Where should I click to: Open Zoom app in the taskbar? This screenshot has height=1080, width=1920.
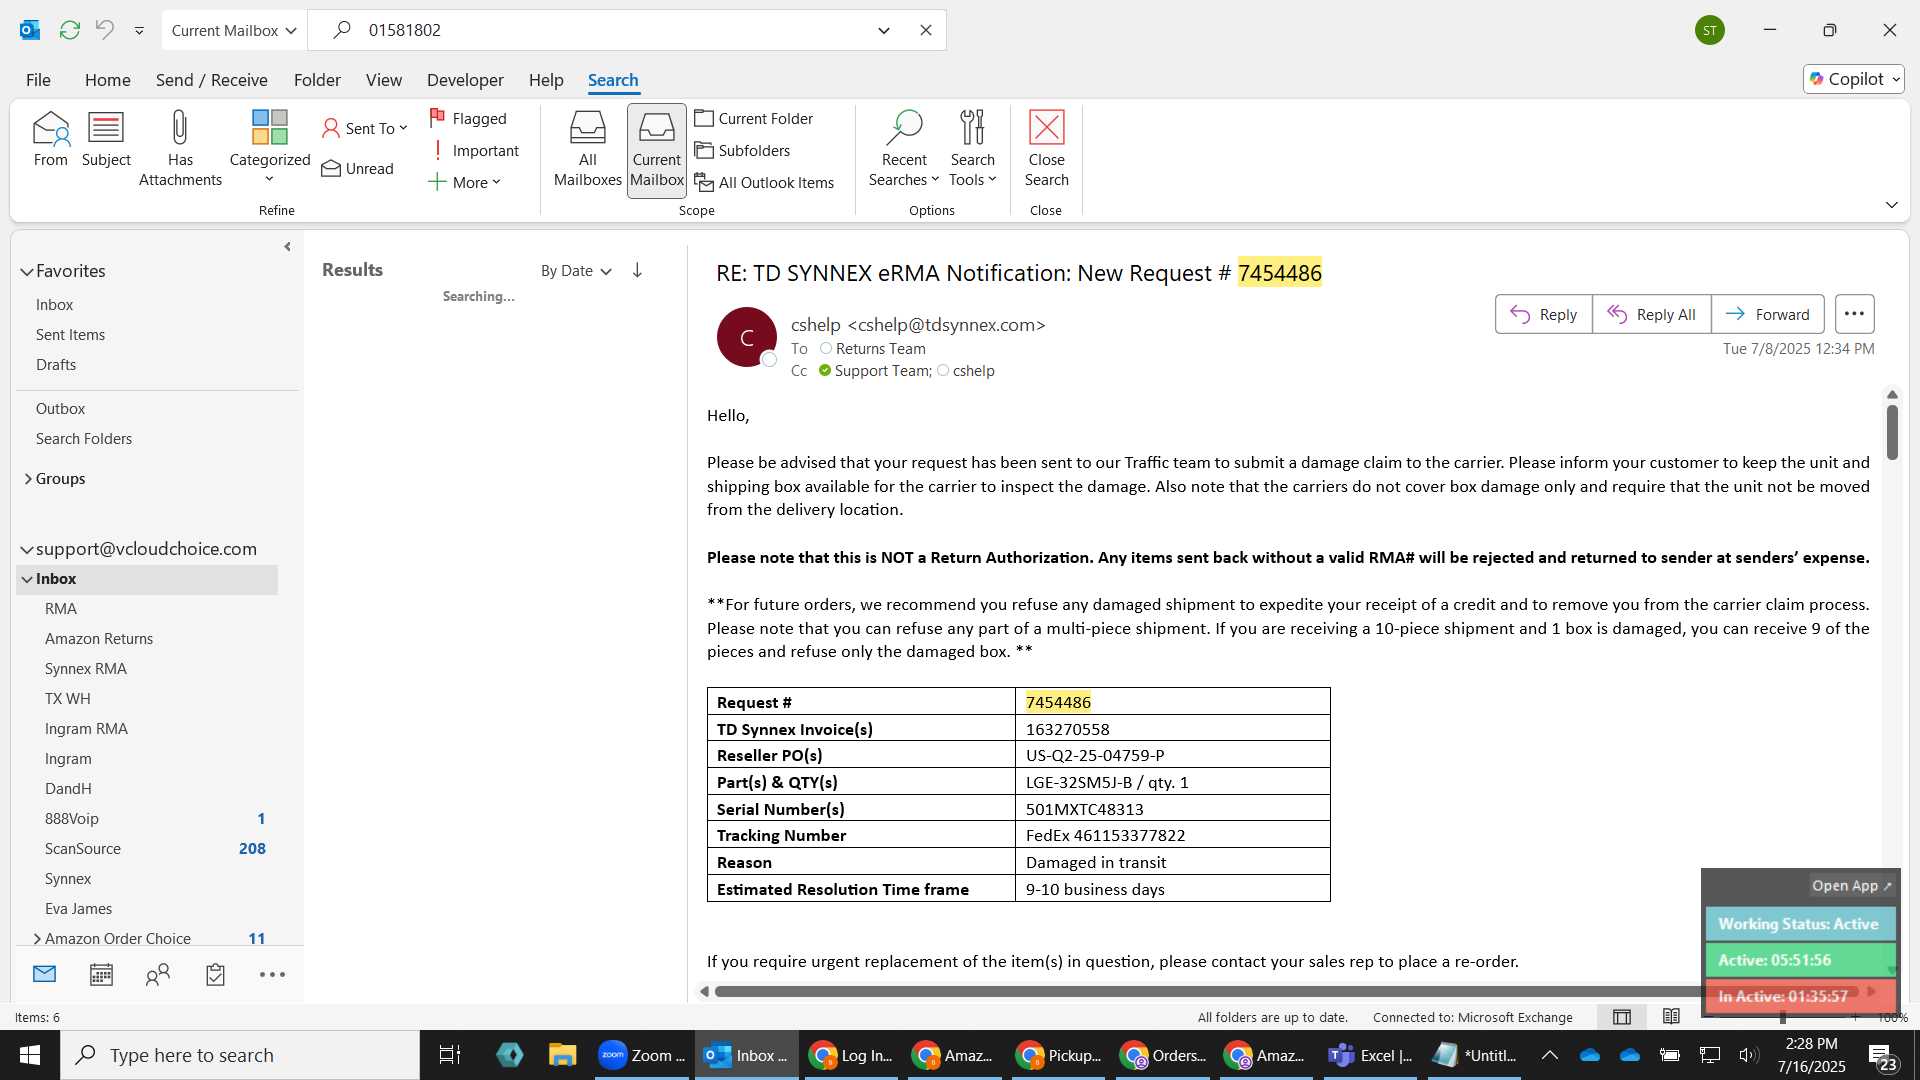642,1055
